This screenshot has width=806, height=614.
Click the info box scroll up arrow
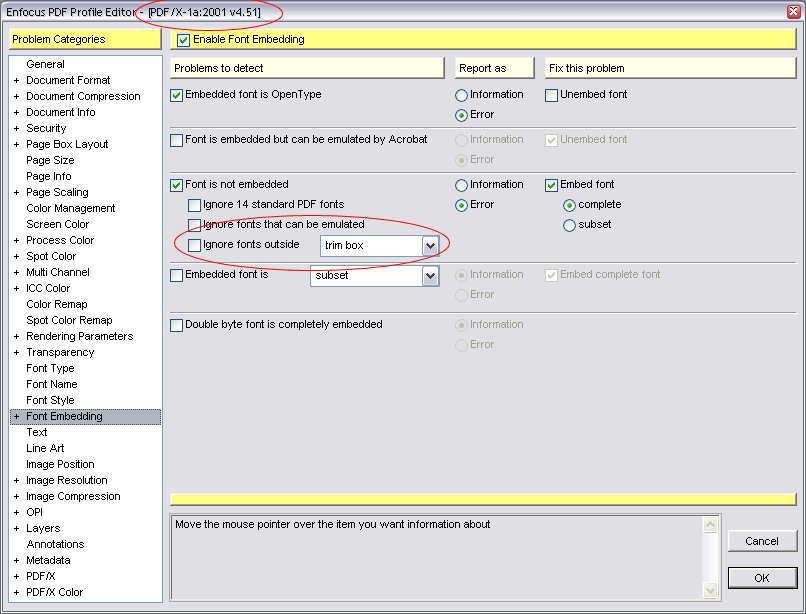[710, 524]
